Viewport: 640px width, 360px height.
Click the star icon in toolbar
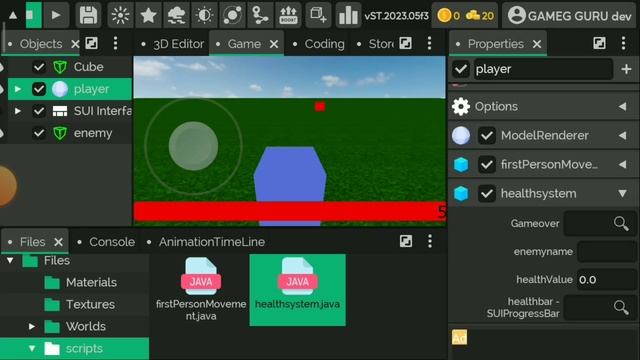[x=148, y=15]
